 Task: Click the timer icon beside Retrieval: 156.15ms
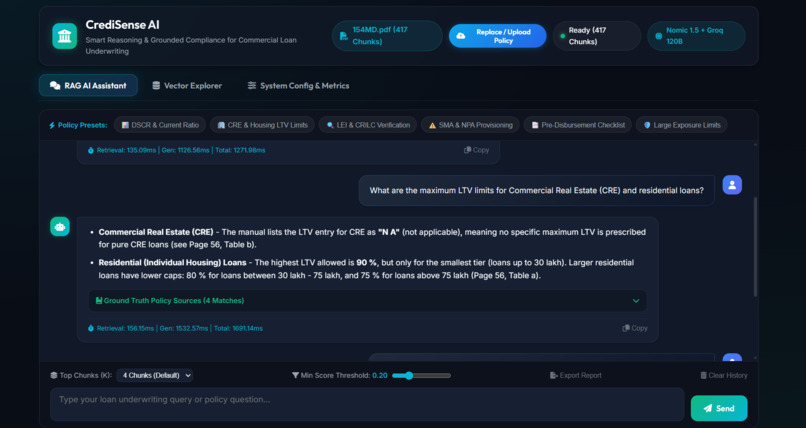tap(91, 328)
